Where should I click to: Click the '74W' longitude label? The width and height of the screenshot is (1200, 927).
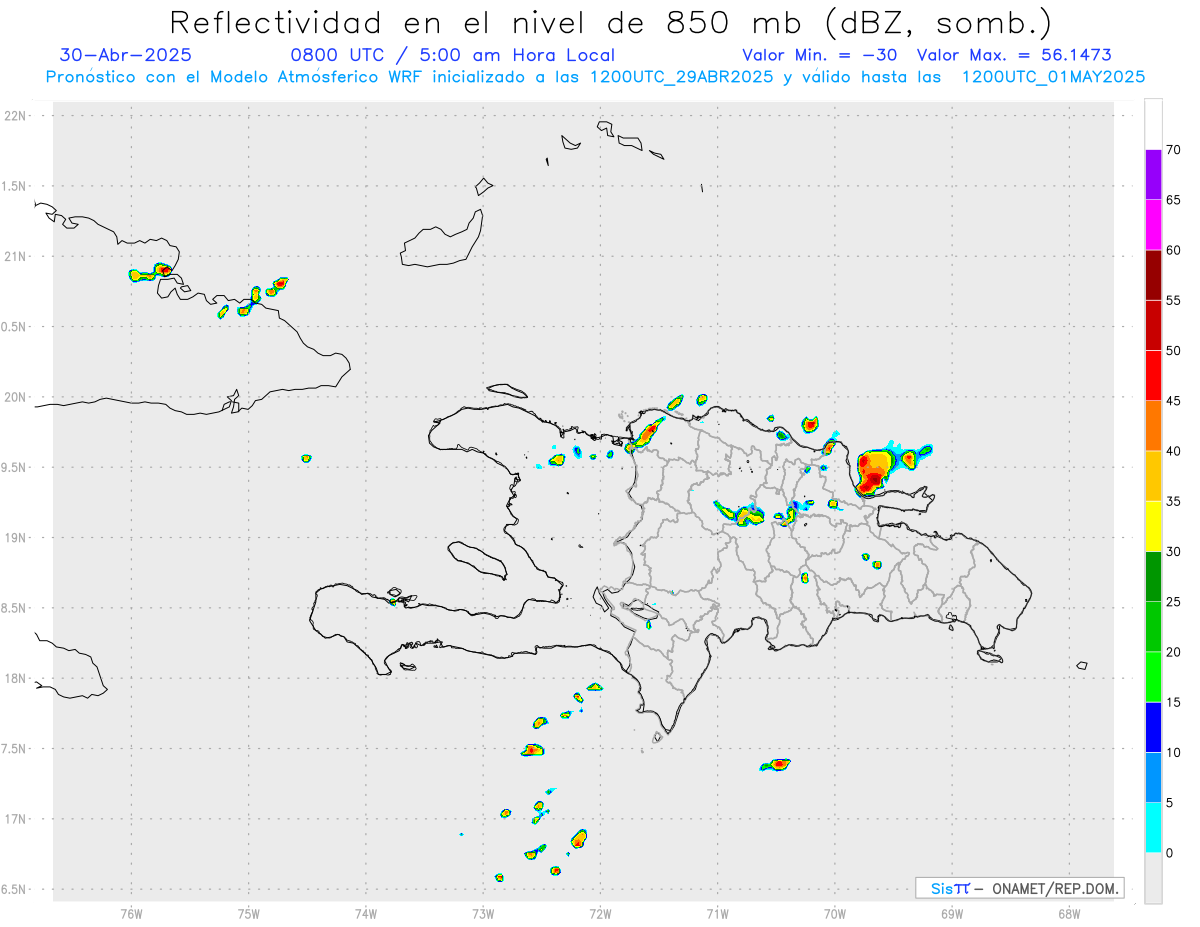coord(366,913)
